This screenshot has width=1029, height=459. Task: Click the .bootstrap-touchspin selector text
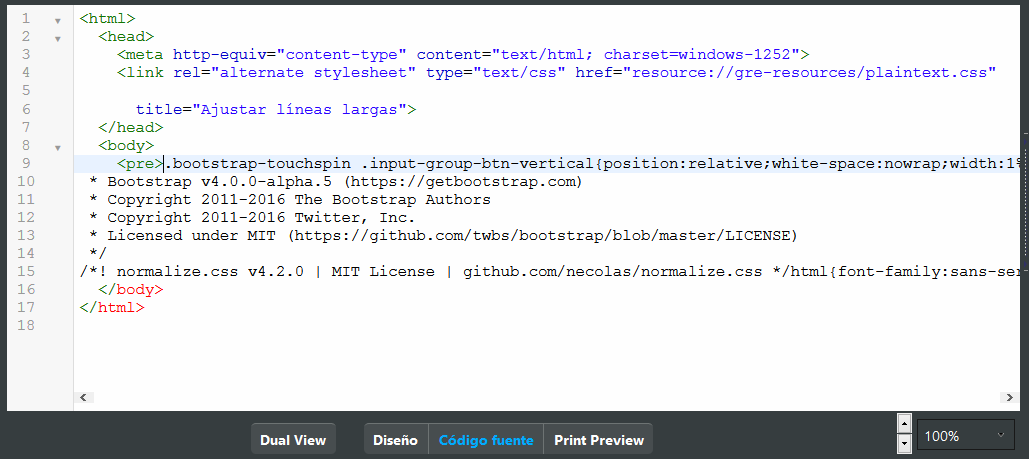click(257, 164)
